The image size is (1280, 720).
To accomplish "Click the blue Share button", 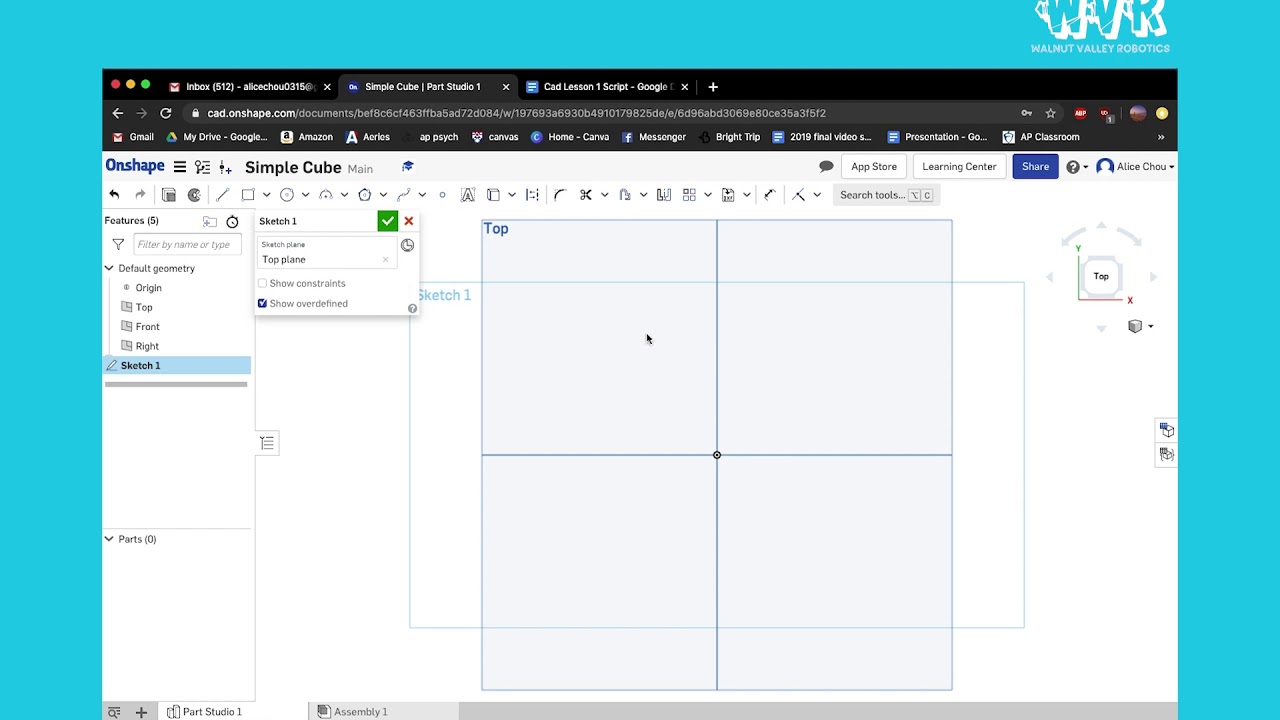I will coord(1035,167).
